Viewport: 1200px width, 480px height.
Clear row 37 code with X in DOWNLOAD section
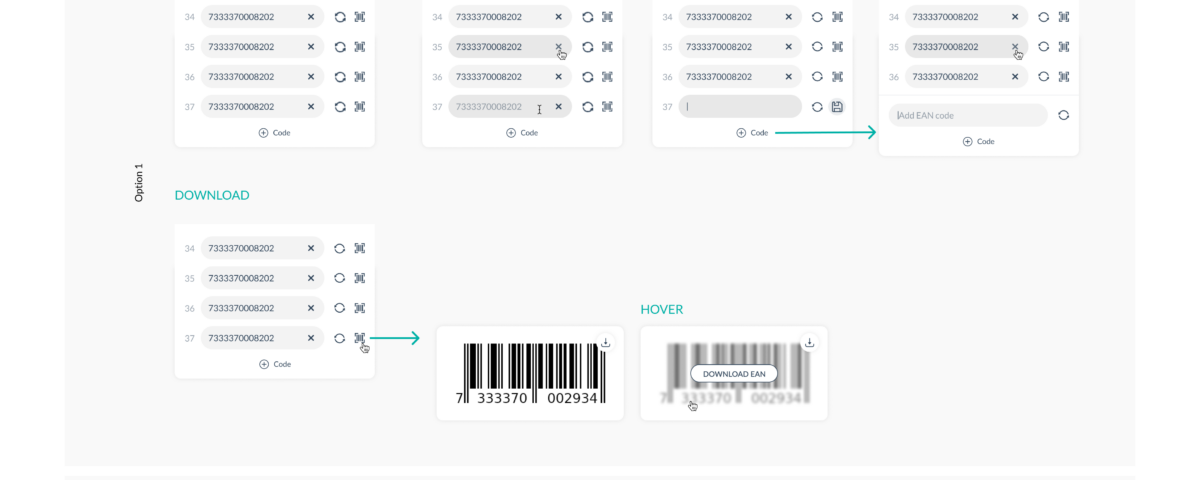(x=311, y=338)
